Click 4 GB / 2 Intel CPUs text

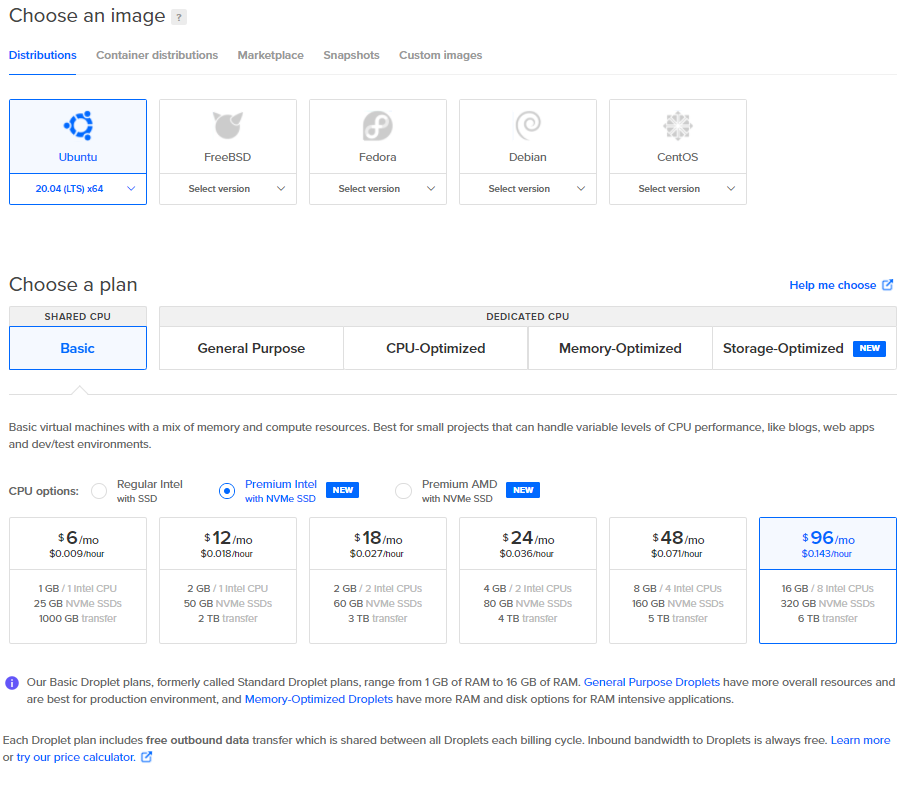tap(528, 589)
